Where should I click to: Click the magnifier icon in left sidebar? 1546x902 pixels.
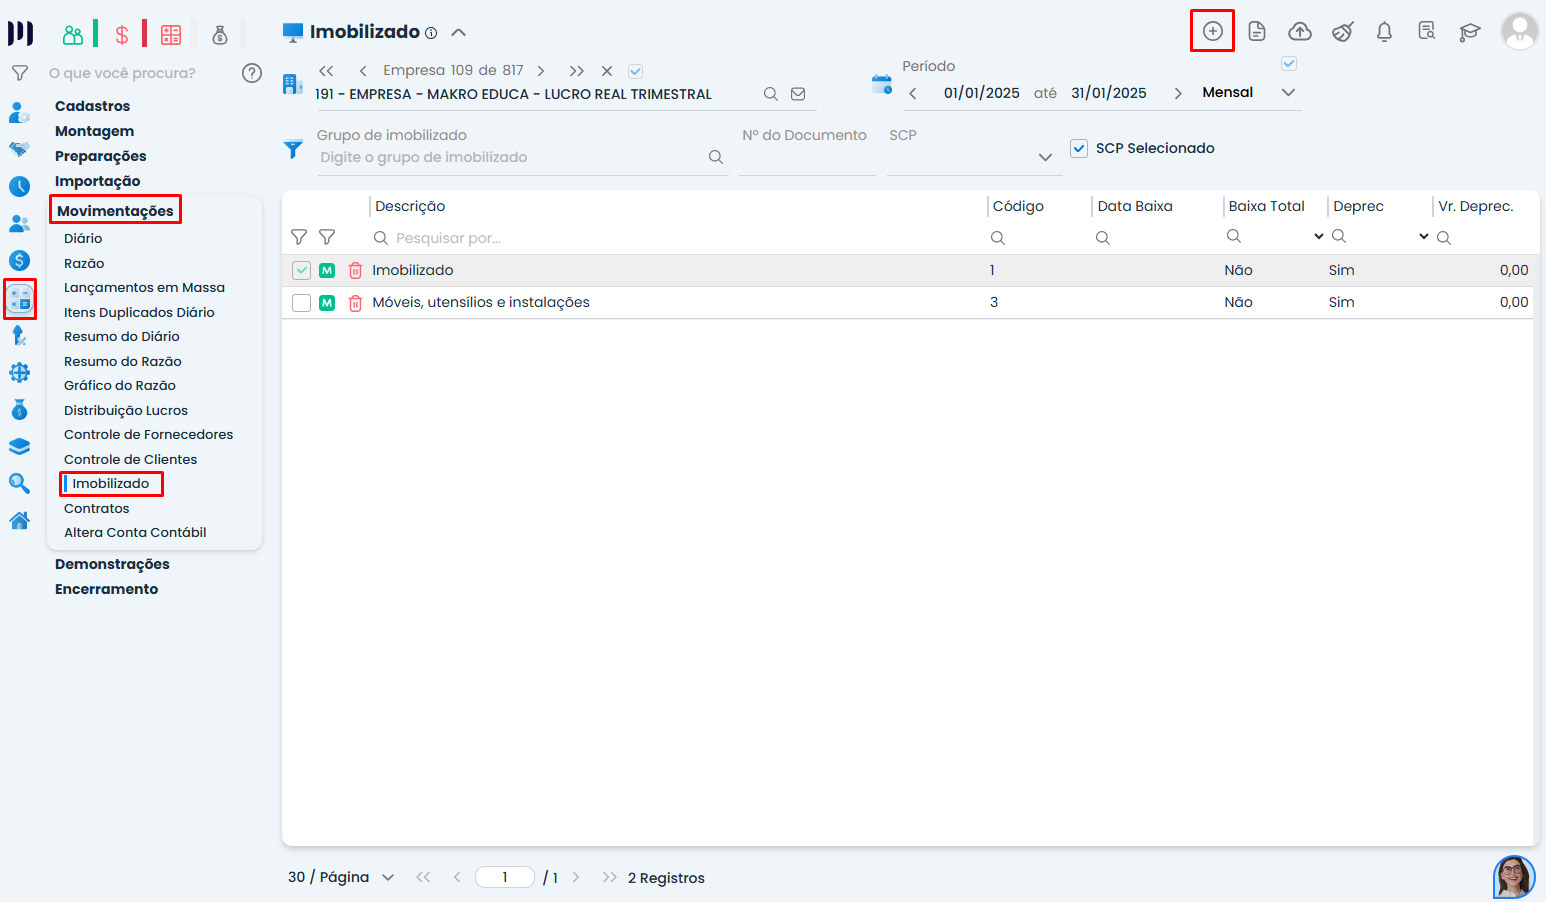[x=19, y=483]
